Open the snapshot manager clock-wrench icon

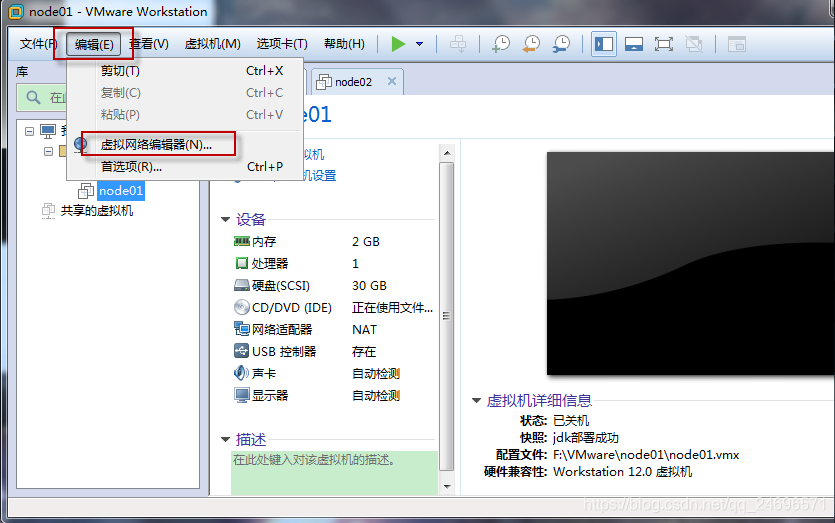[x=561, y=44]
